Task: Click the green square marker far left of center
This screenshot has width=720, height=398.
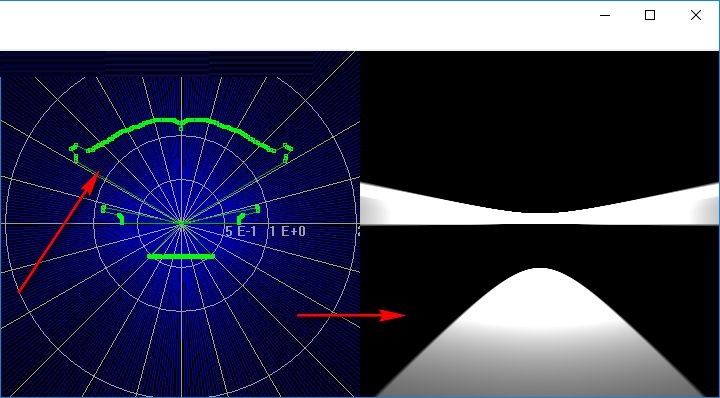Action: 103,209
